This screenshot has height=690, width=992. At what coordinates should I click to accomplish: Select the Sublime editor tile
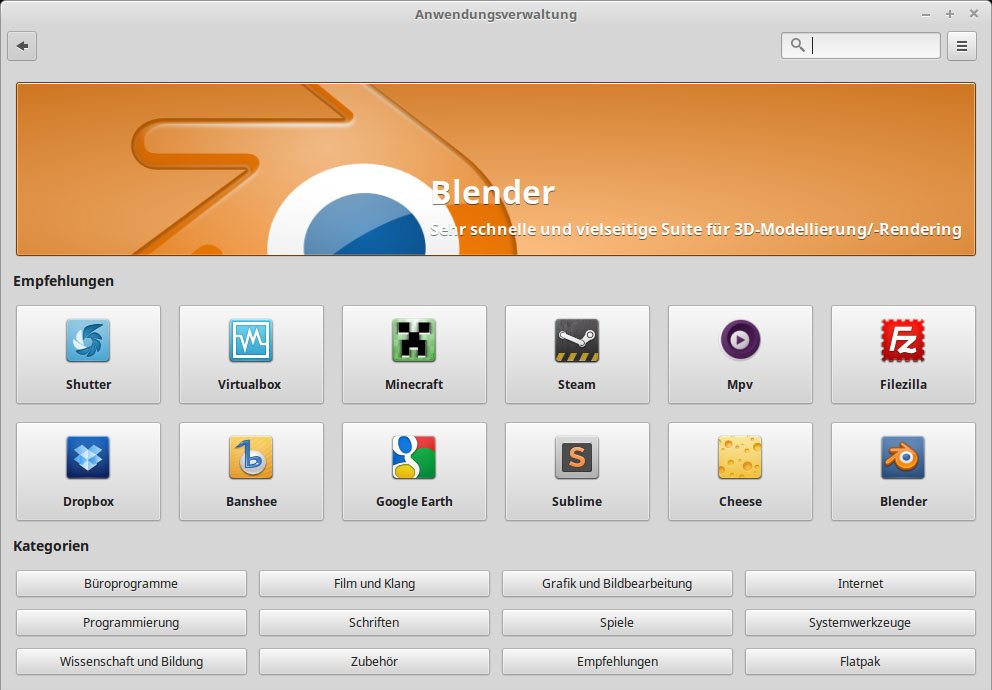(577, 471)
